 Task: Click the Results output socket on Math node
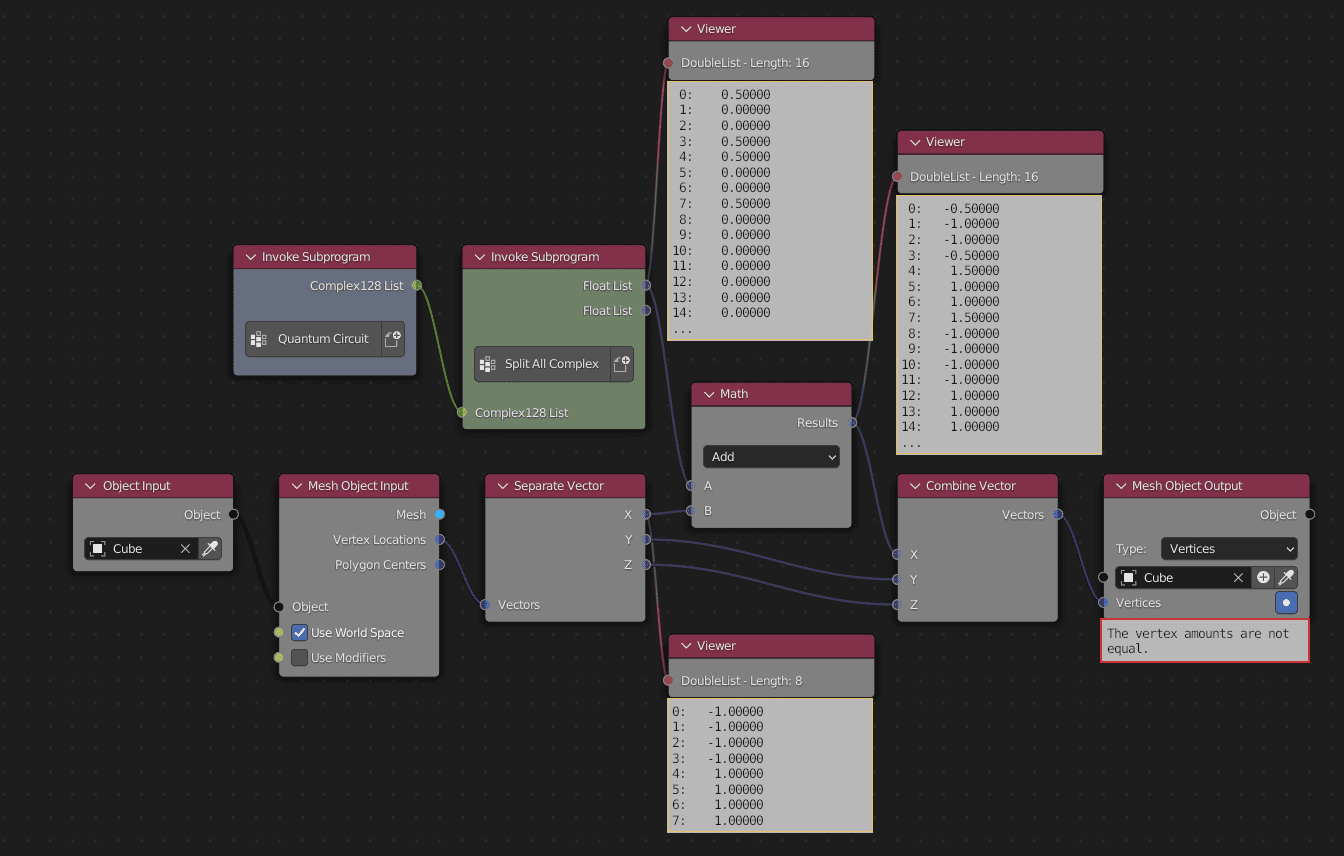pos(851,423)
